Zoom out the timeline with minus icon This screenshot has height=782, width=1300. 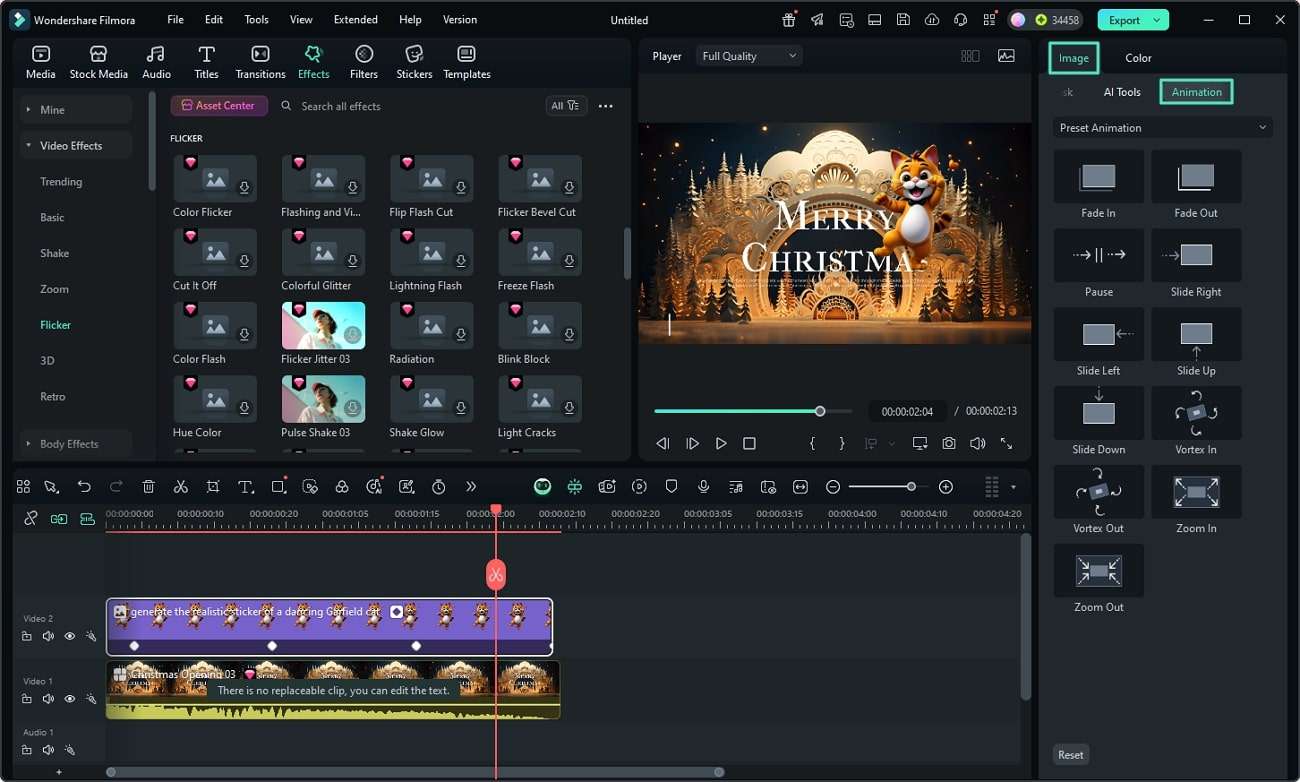pyautogui.click(x=833, y=487)
